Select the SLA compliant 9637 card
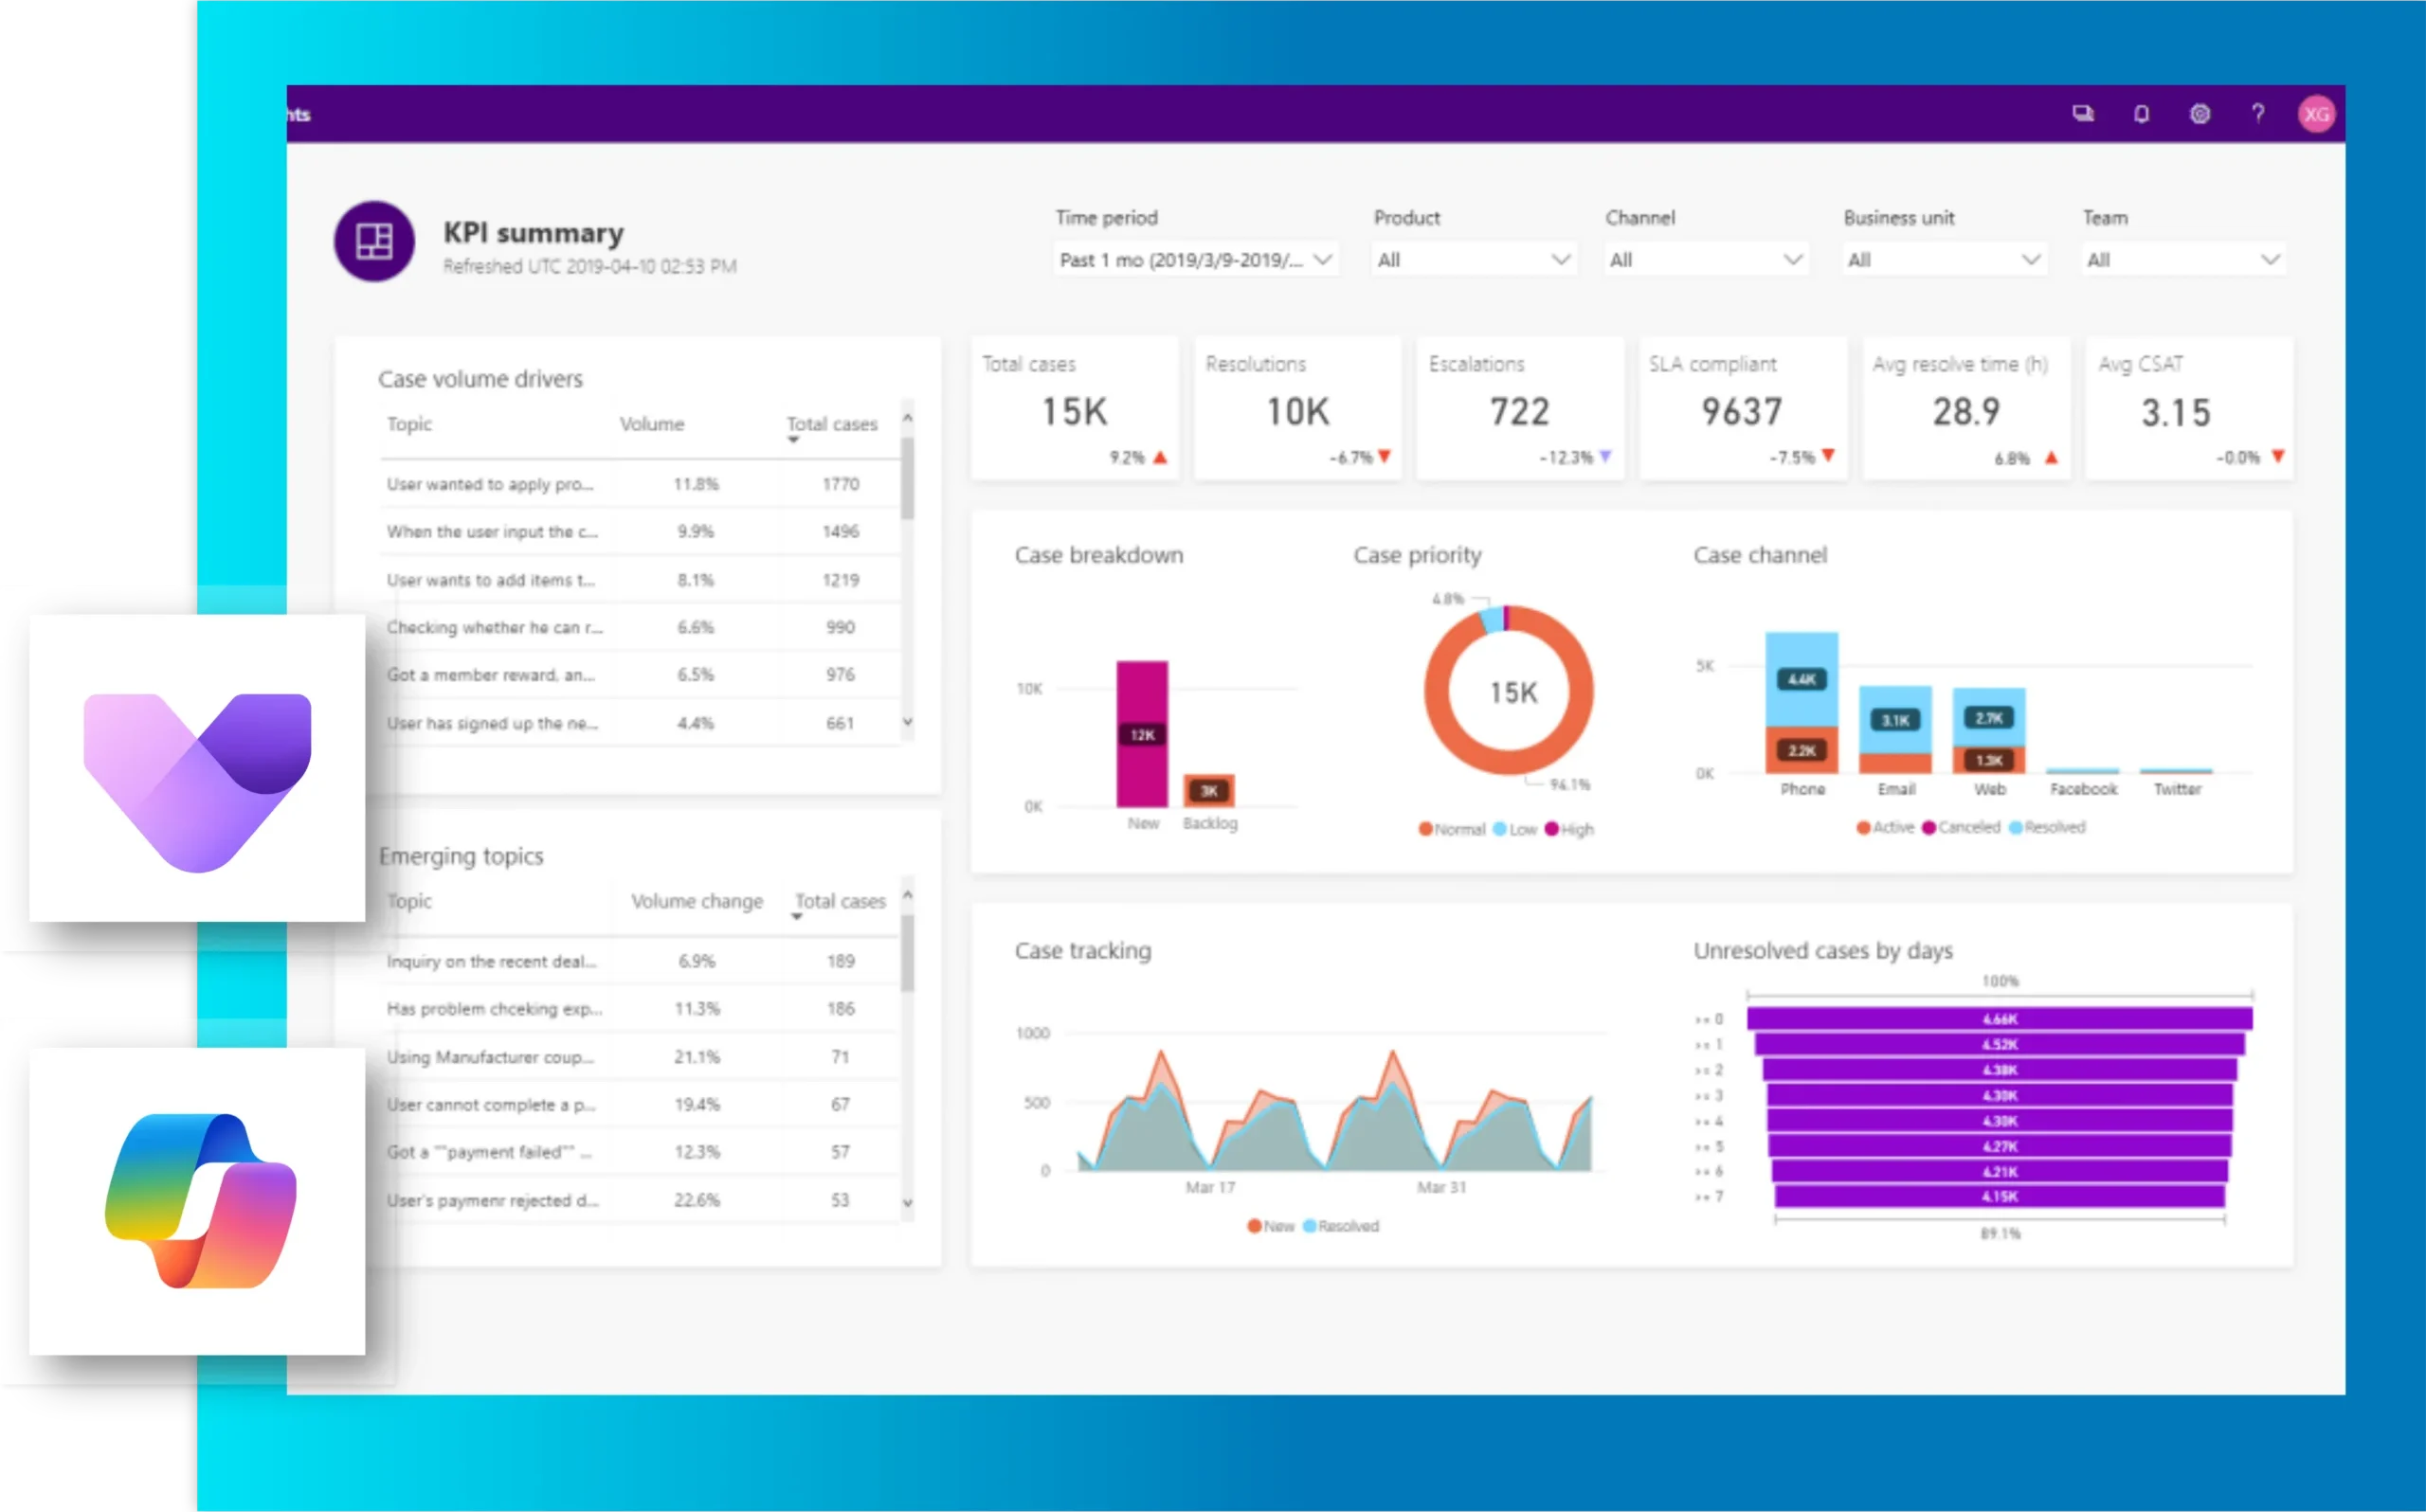The width and height of the screenshot is (2426, 1512). coord(1743,409)
